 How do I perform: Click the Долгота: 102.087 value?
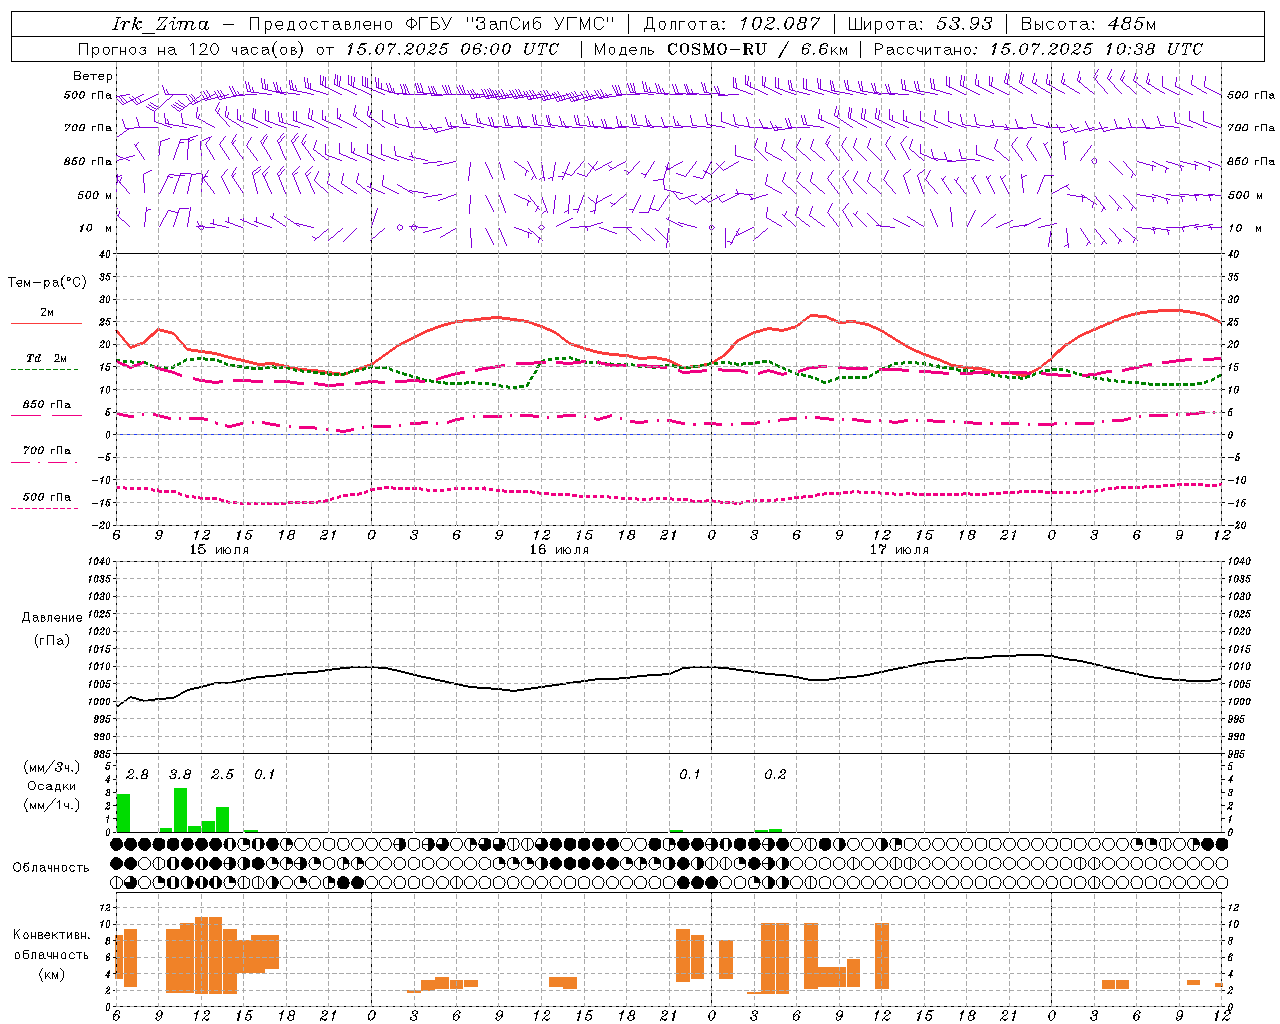point(732,24)
